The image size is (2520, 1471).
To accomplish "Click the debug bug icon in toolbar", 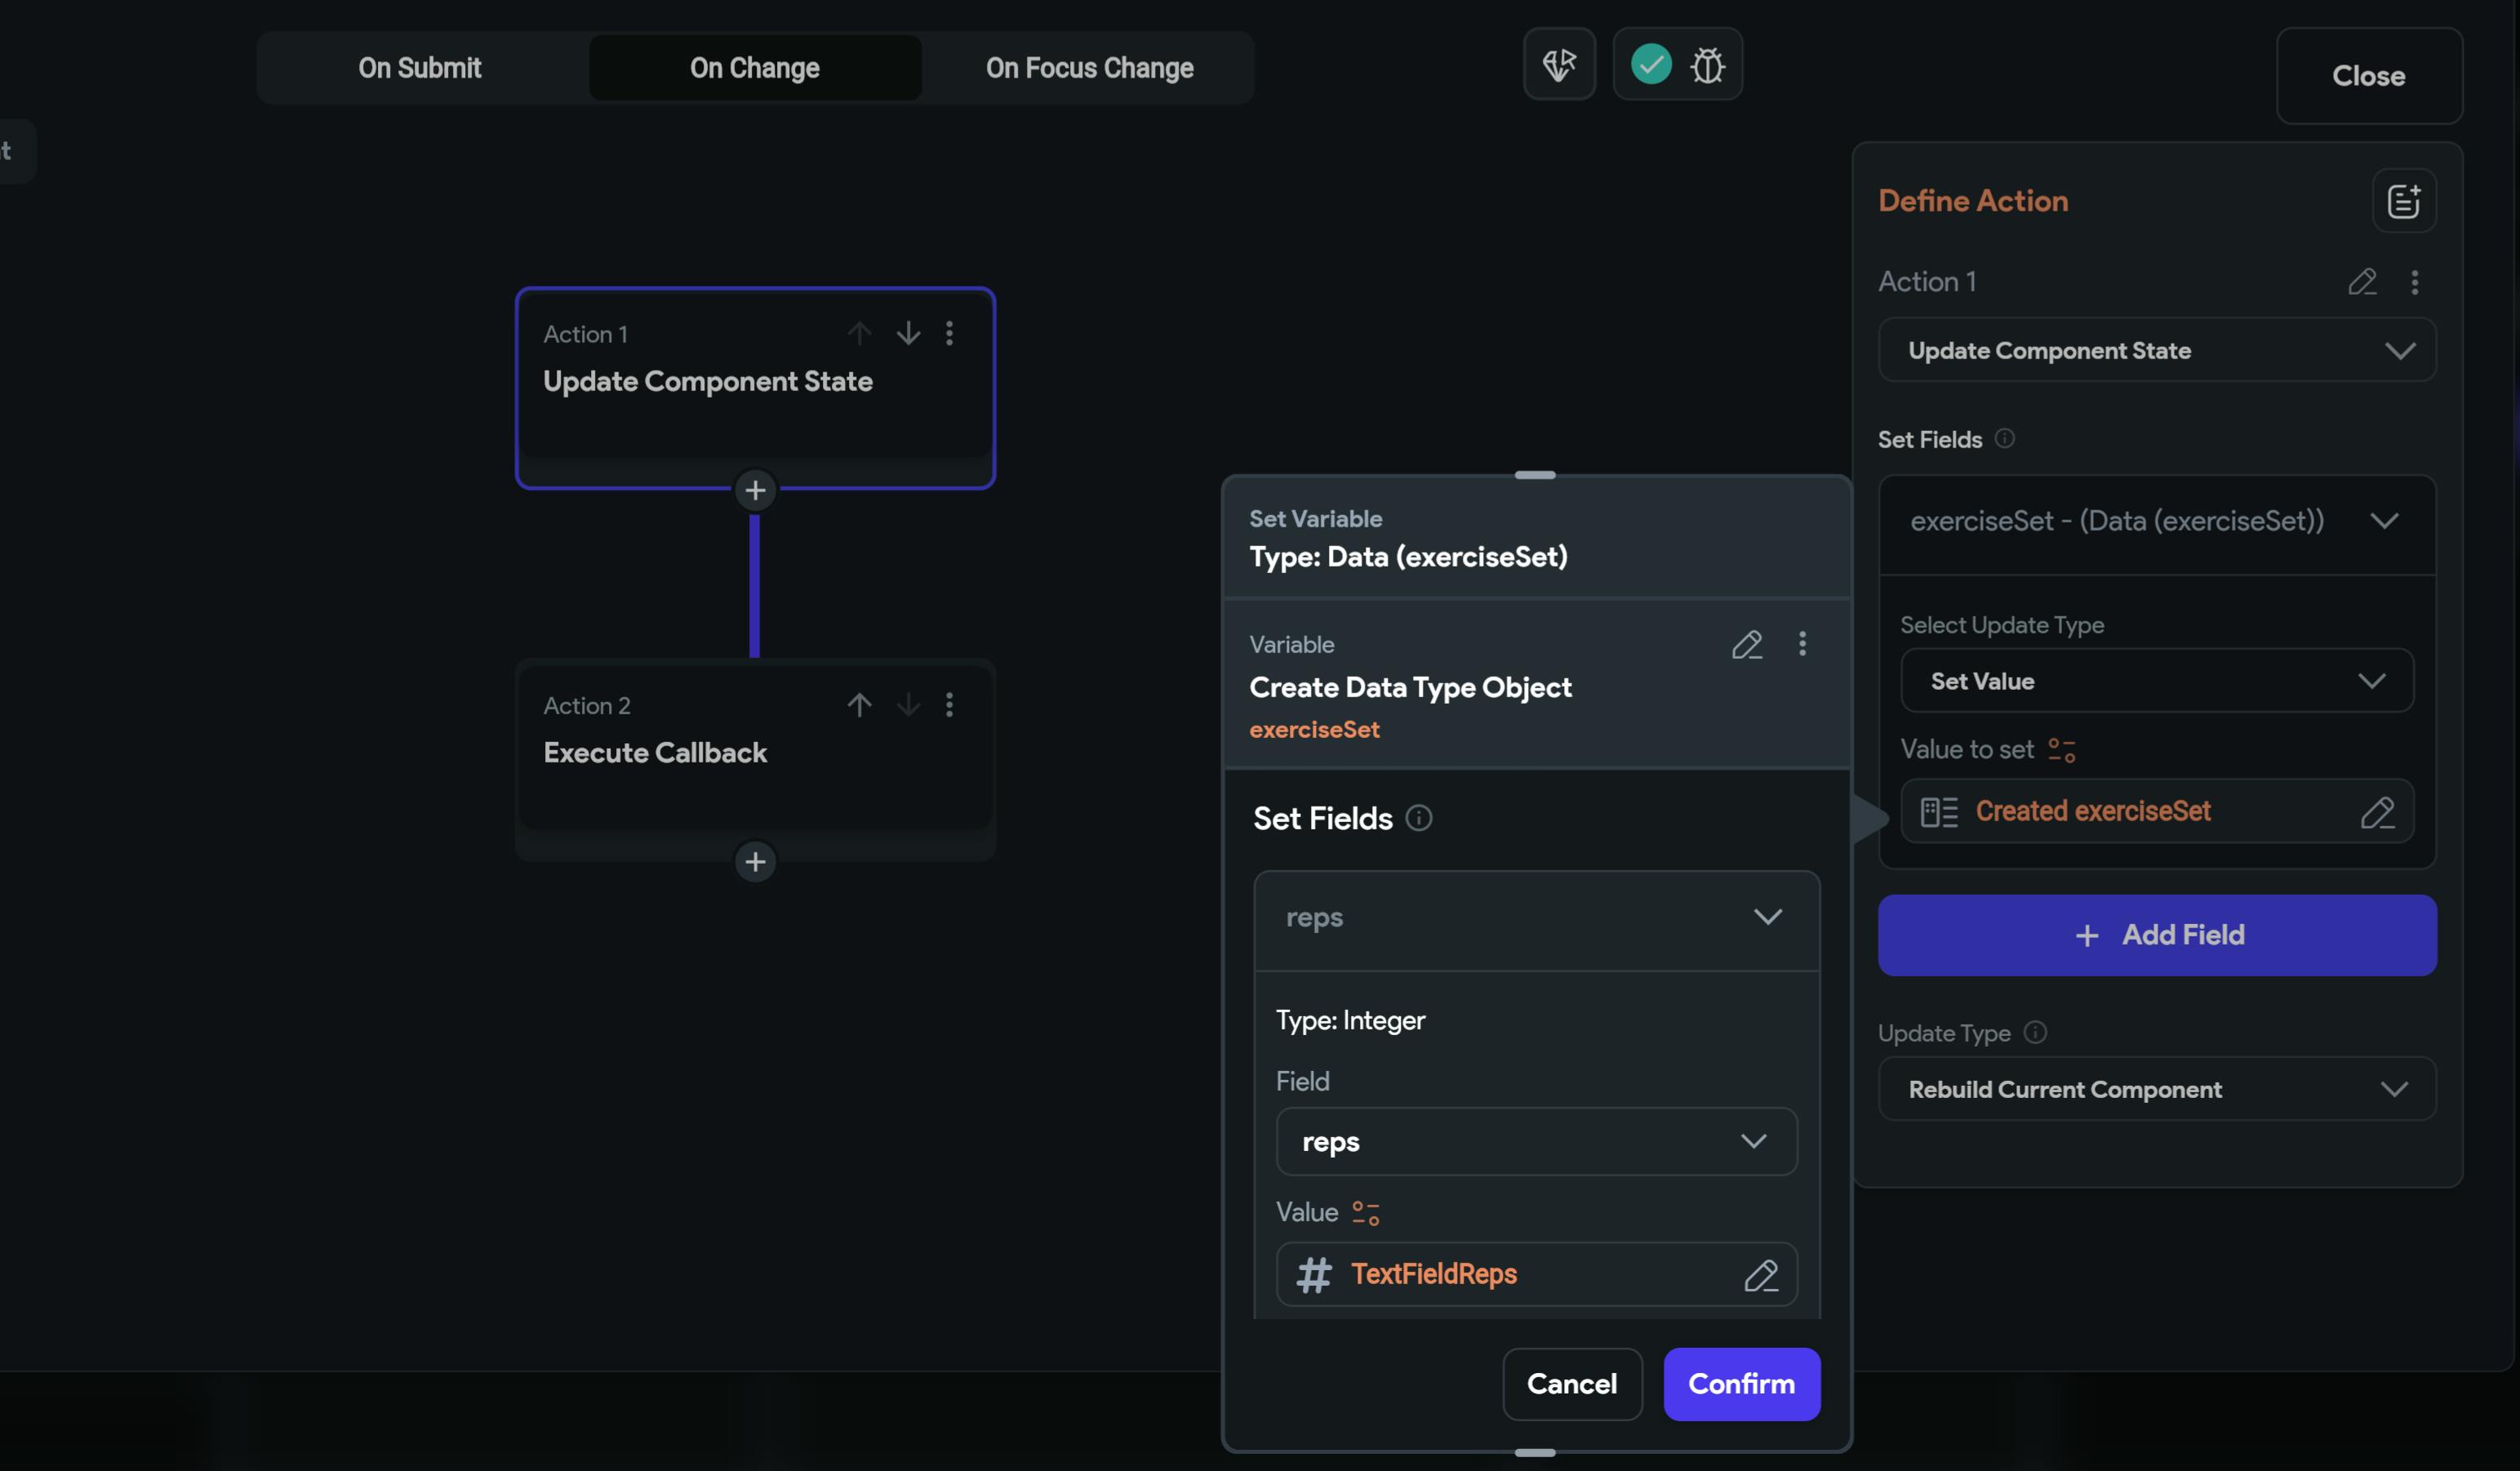I will [x=1707, y=66].
